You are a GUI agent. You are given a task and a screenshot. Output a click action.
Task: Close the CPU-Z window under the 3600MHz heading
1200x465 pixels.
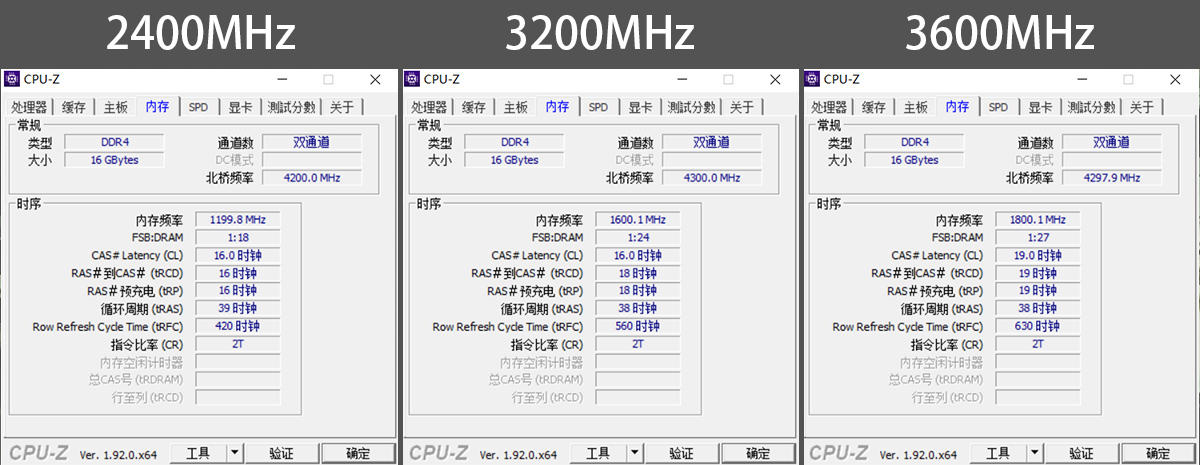point(1175,79)
